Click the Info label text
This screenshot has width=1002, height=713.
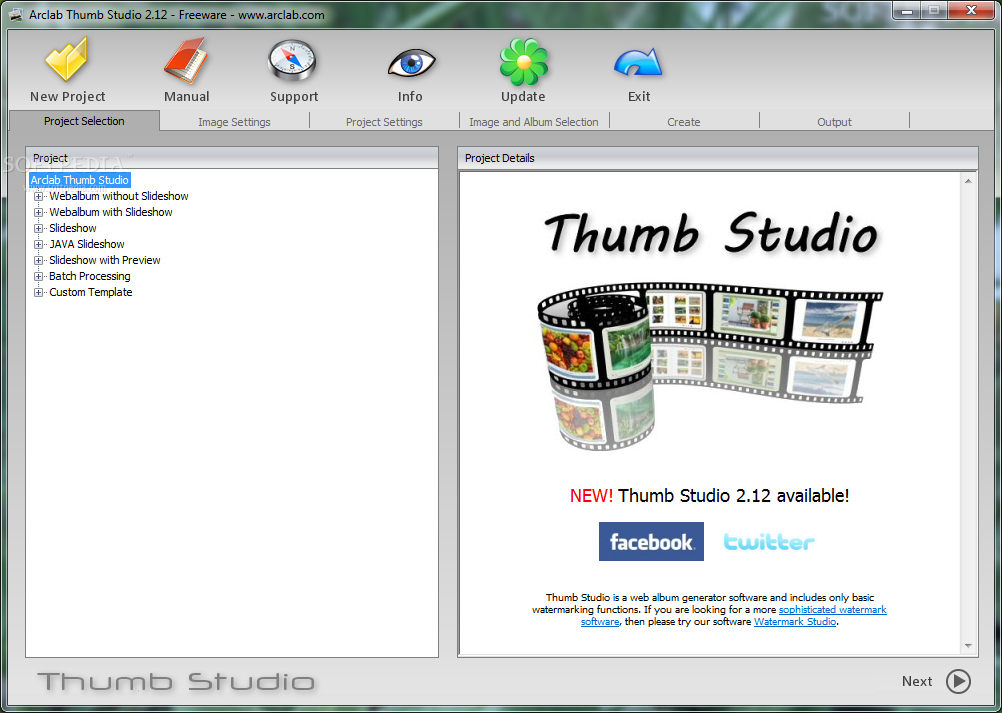[x=410, y=96]
